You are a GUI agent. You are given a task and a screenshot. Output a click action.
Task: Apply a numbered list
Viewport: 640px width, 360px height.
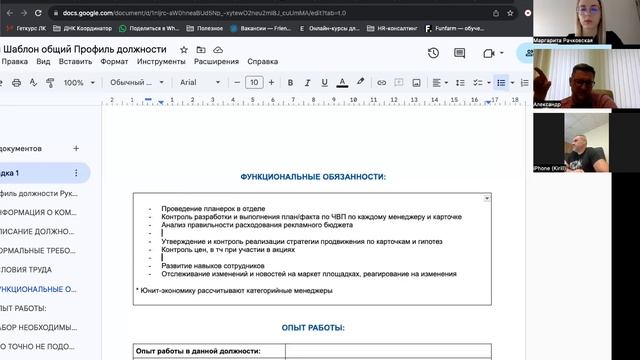coord(524,83)
